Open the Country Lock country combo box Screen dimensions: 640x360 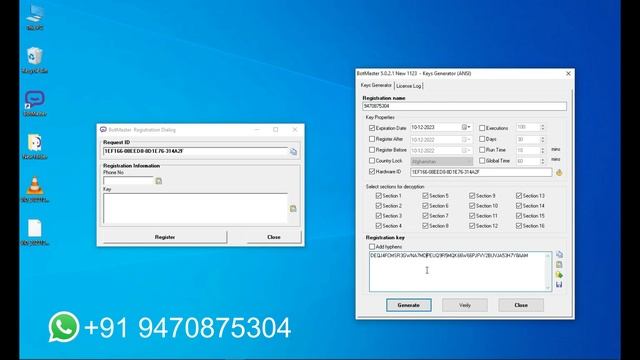[x=442, y=161]
